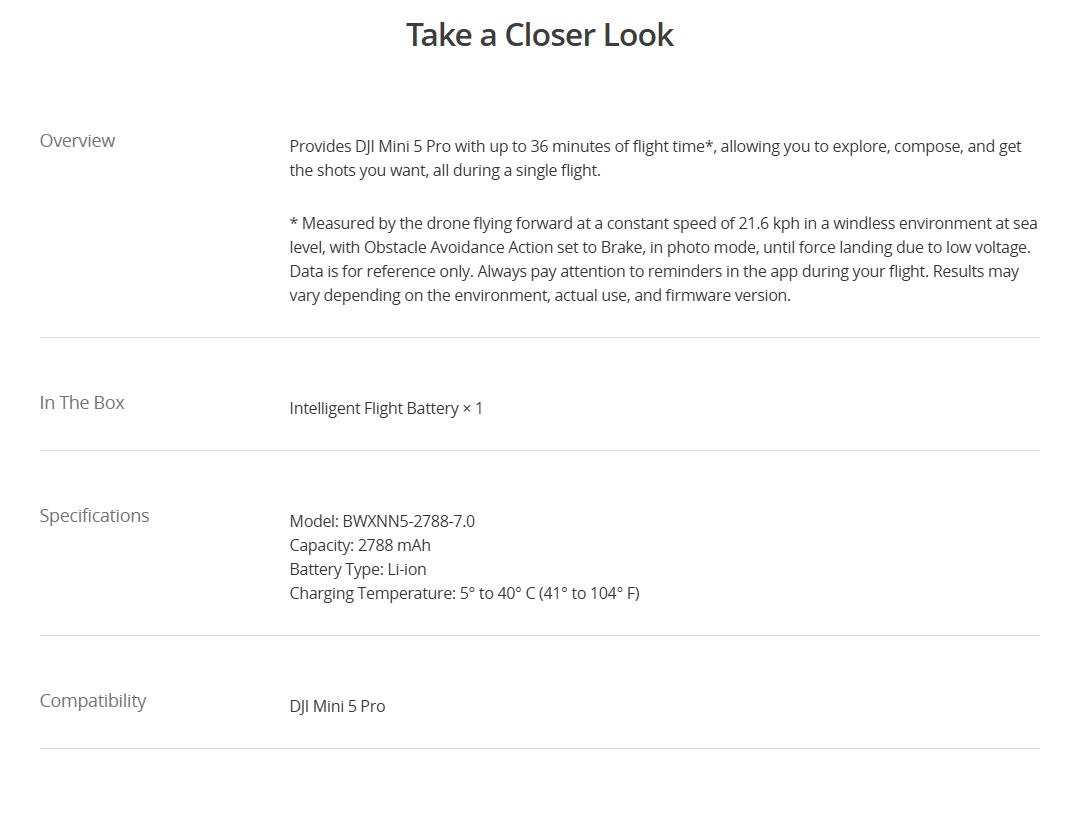This screenshot has height=823, width=1090.
Task: Click the "Take a Closer Look" heading
Action: coord(539,35)
